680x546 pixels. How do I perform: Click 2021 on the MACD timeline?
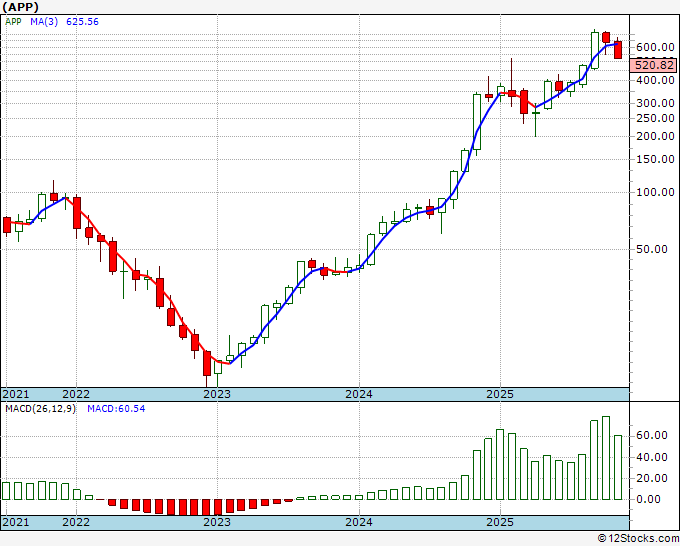[x=16, y=522]
